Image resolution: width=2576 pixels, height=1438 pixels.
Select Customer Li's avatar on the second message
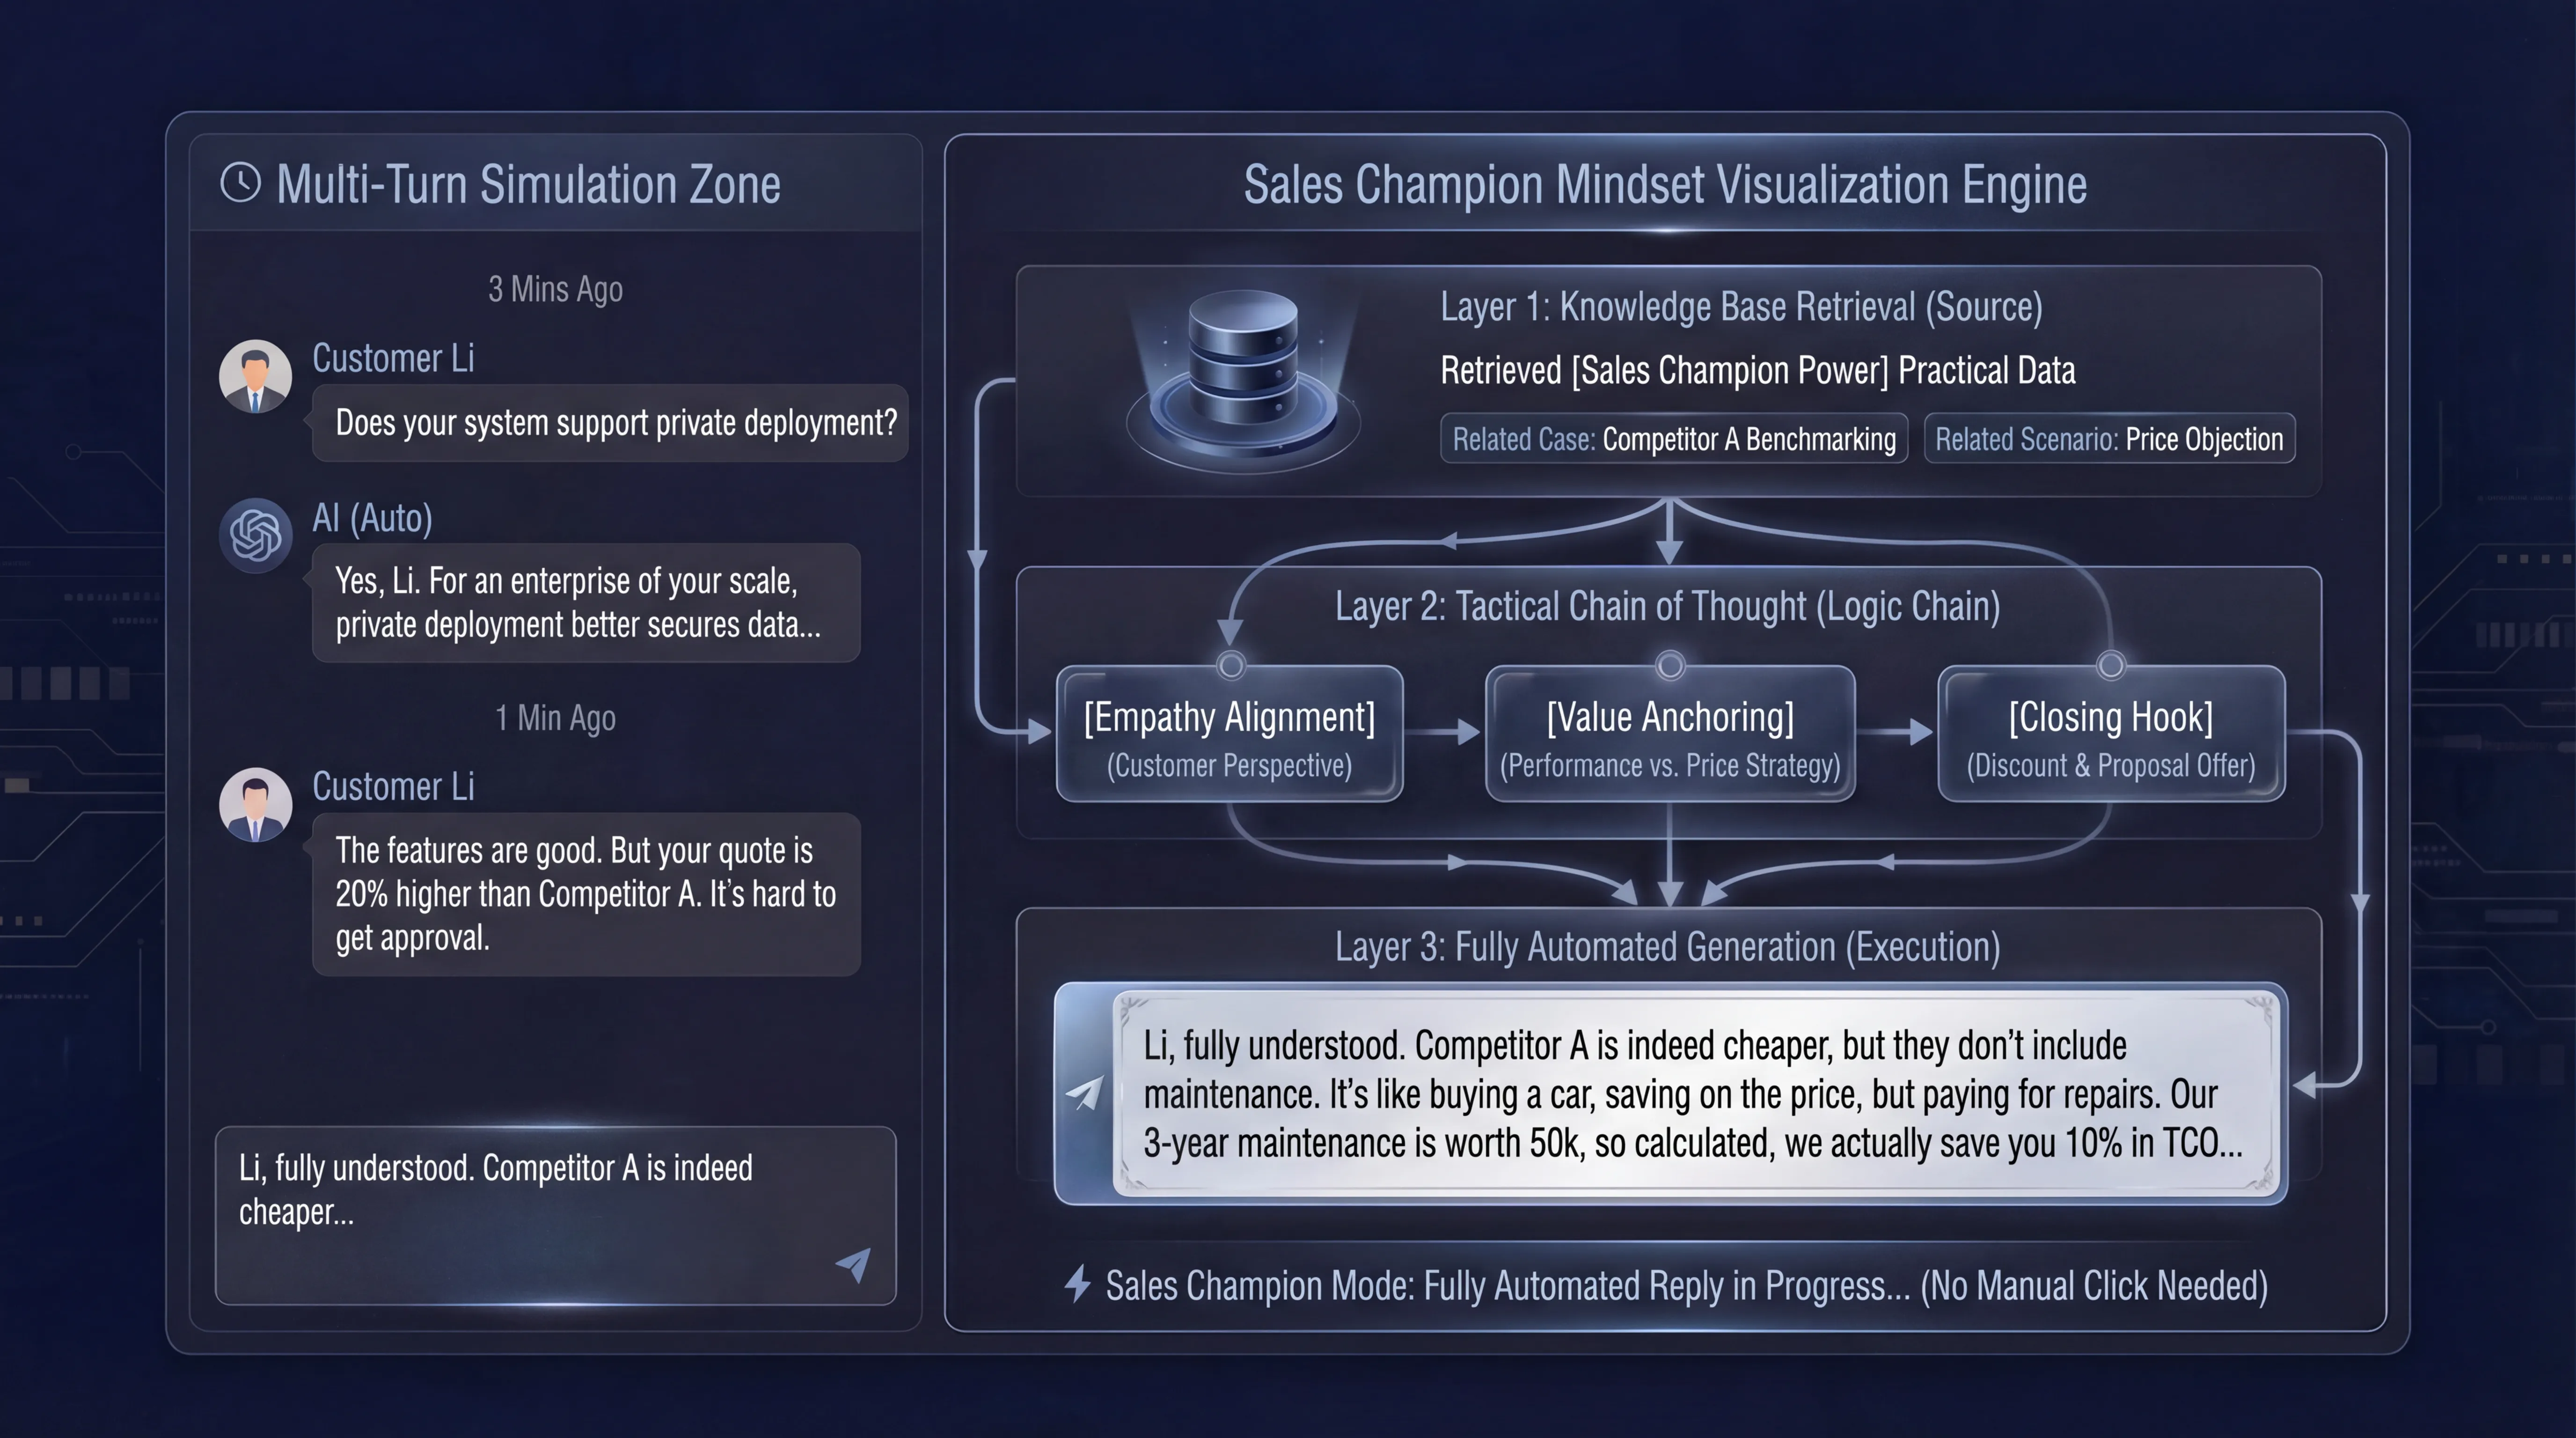[256, 804]
